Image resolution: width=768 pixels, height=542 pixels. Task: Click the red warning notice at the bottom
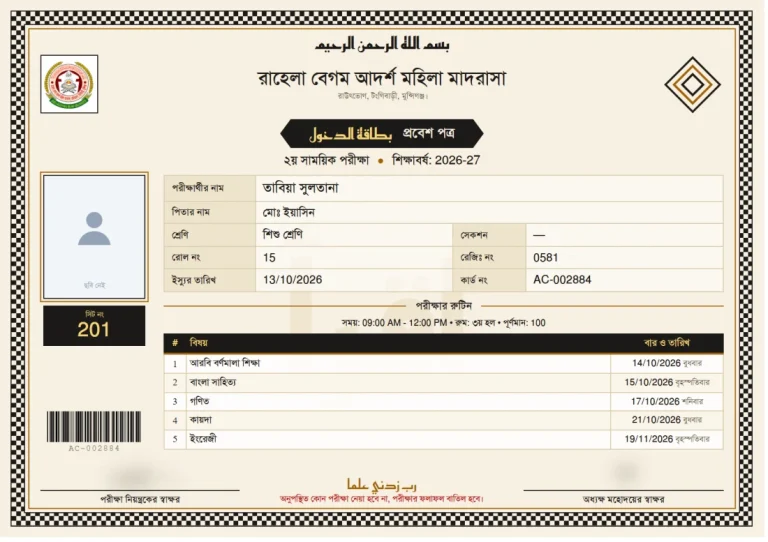coord(382,499)
